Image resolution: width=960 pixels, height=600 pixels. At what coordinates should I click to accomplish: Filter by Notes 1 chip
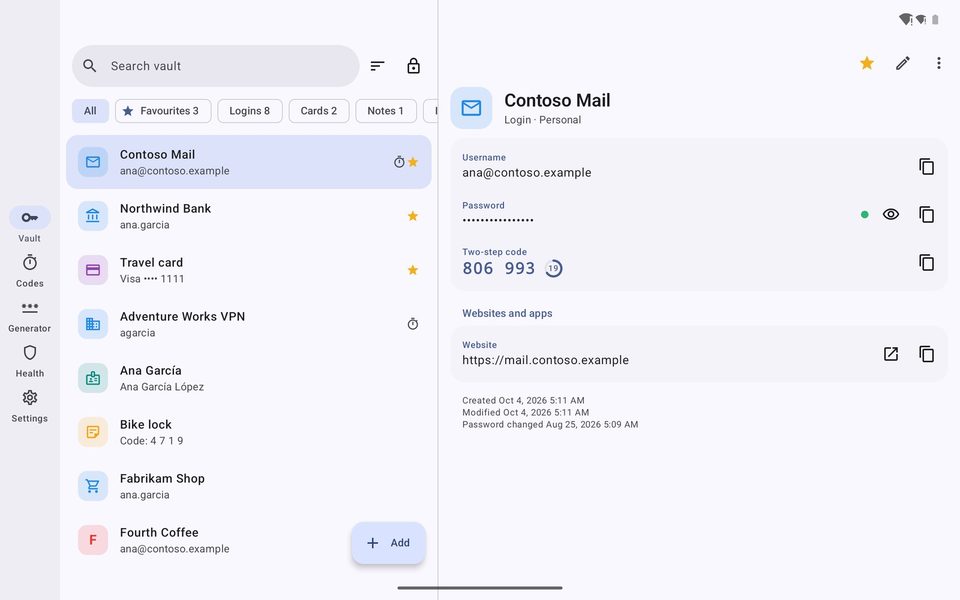[386, 111]
